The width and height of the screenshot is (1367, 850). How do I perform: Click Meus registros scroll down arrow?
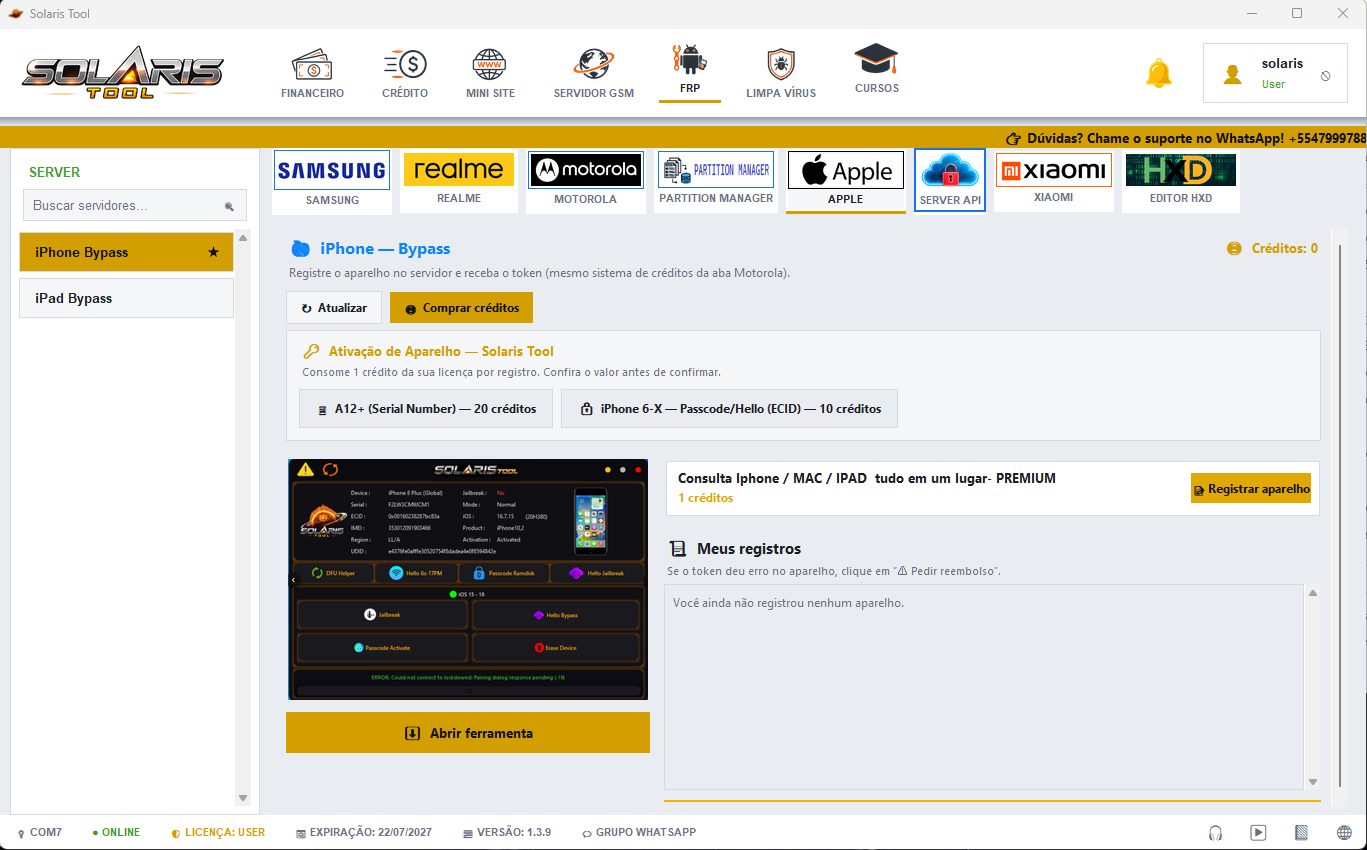[x=1312, y=781]
